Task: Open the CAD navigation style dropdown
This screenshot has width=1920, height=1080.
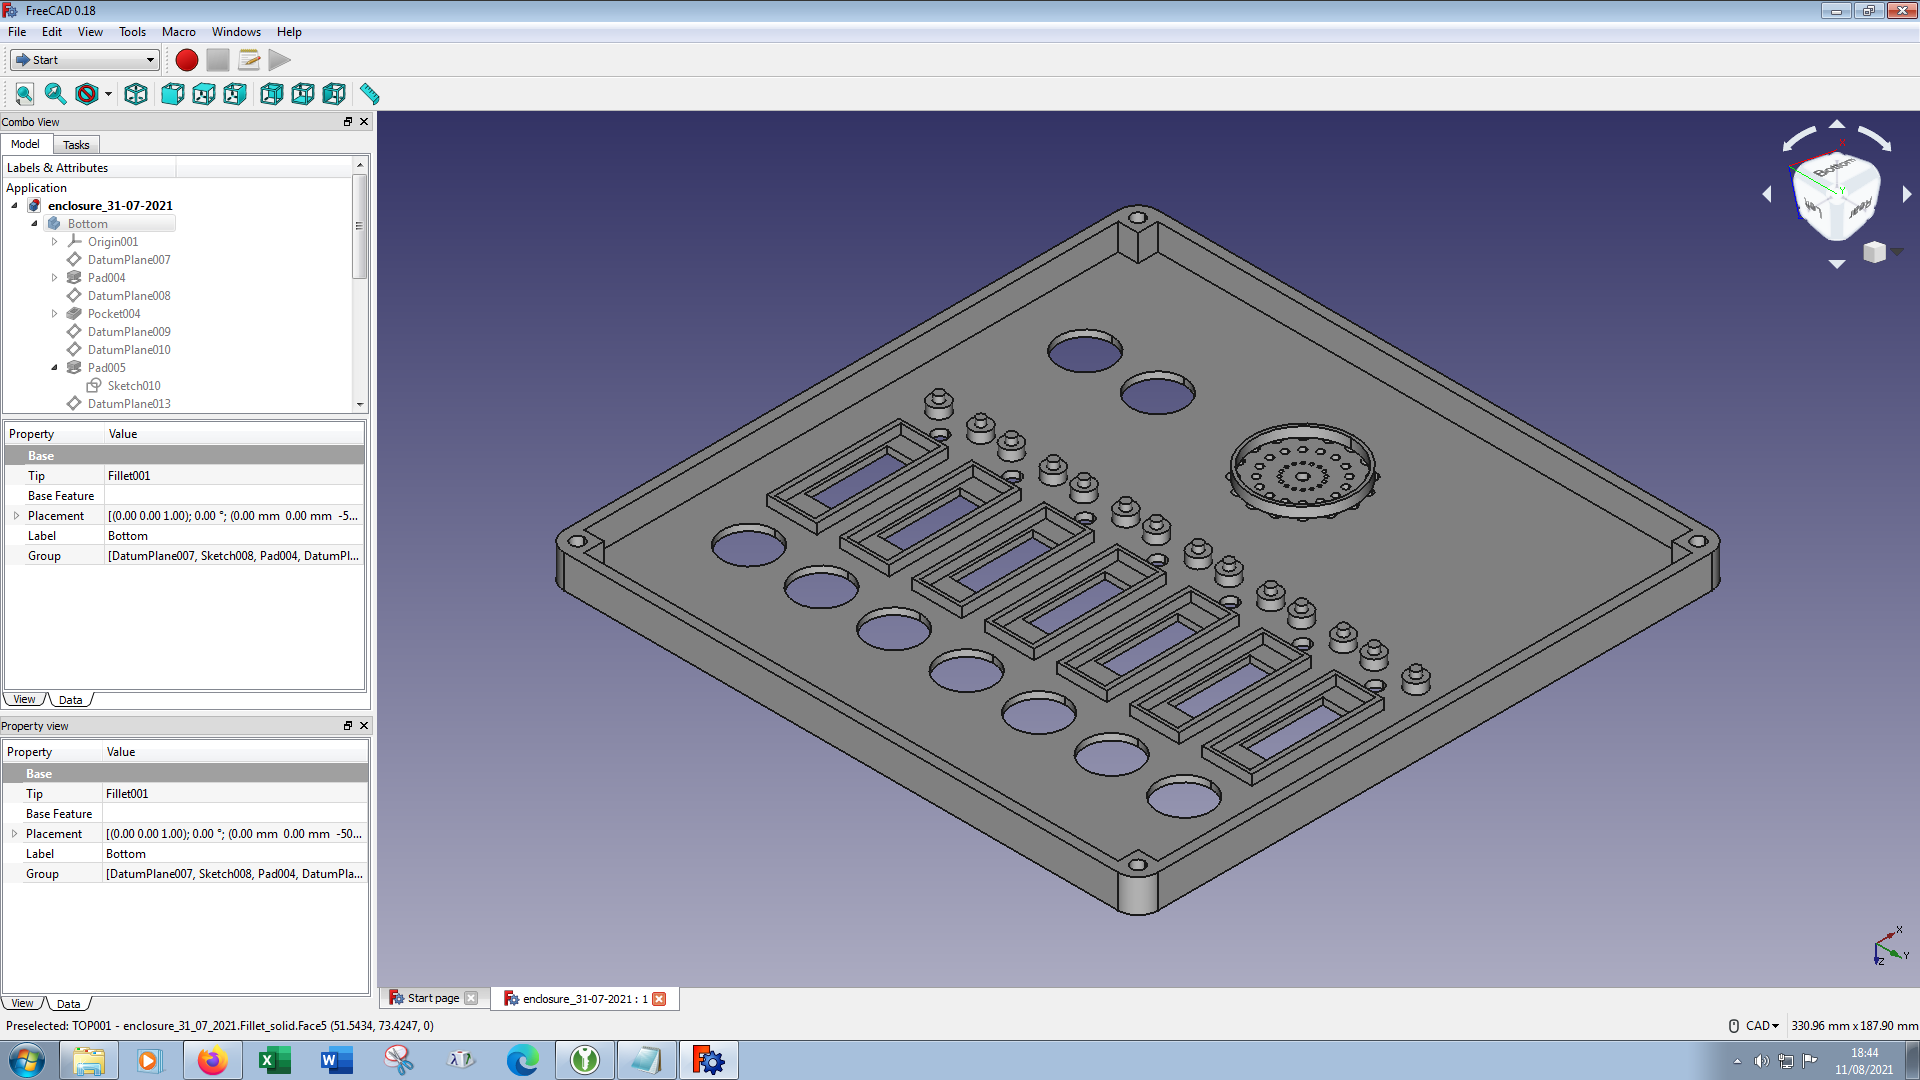Action: coord(1762,1026)
